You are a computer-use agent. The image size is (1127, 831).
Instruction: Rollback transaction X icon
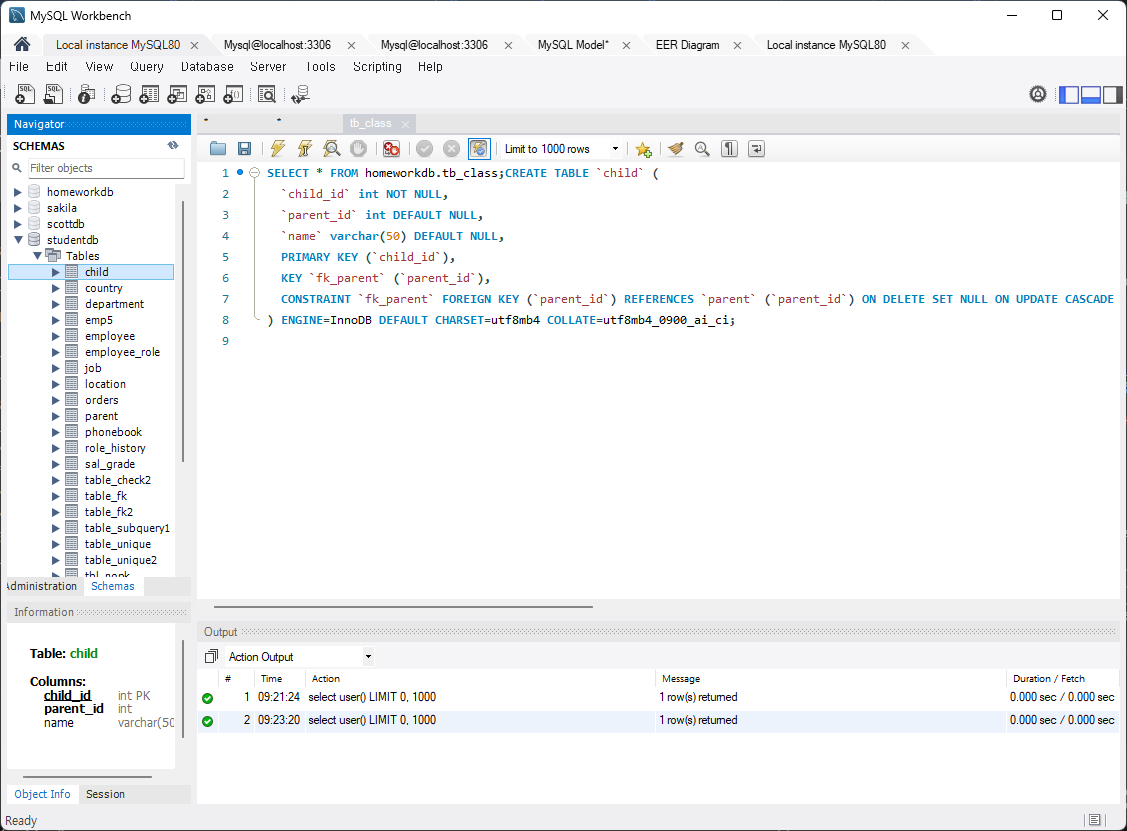point(451,149)
